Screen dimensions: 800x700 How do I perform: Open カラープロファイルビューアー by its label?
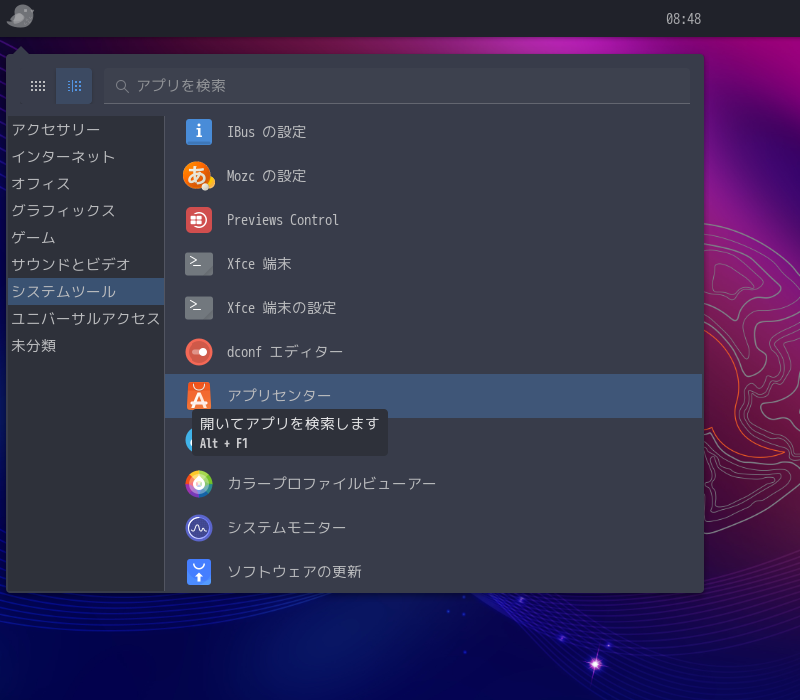coord(332,484)
